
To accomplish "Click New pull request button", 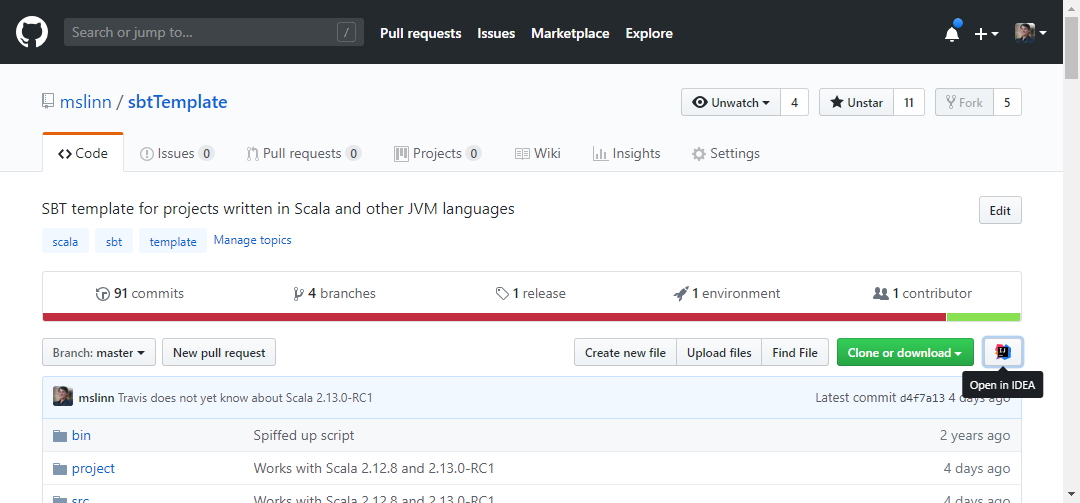I will click(x=219, y=352).
